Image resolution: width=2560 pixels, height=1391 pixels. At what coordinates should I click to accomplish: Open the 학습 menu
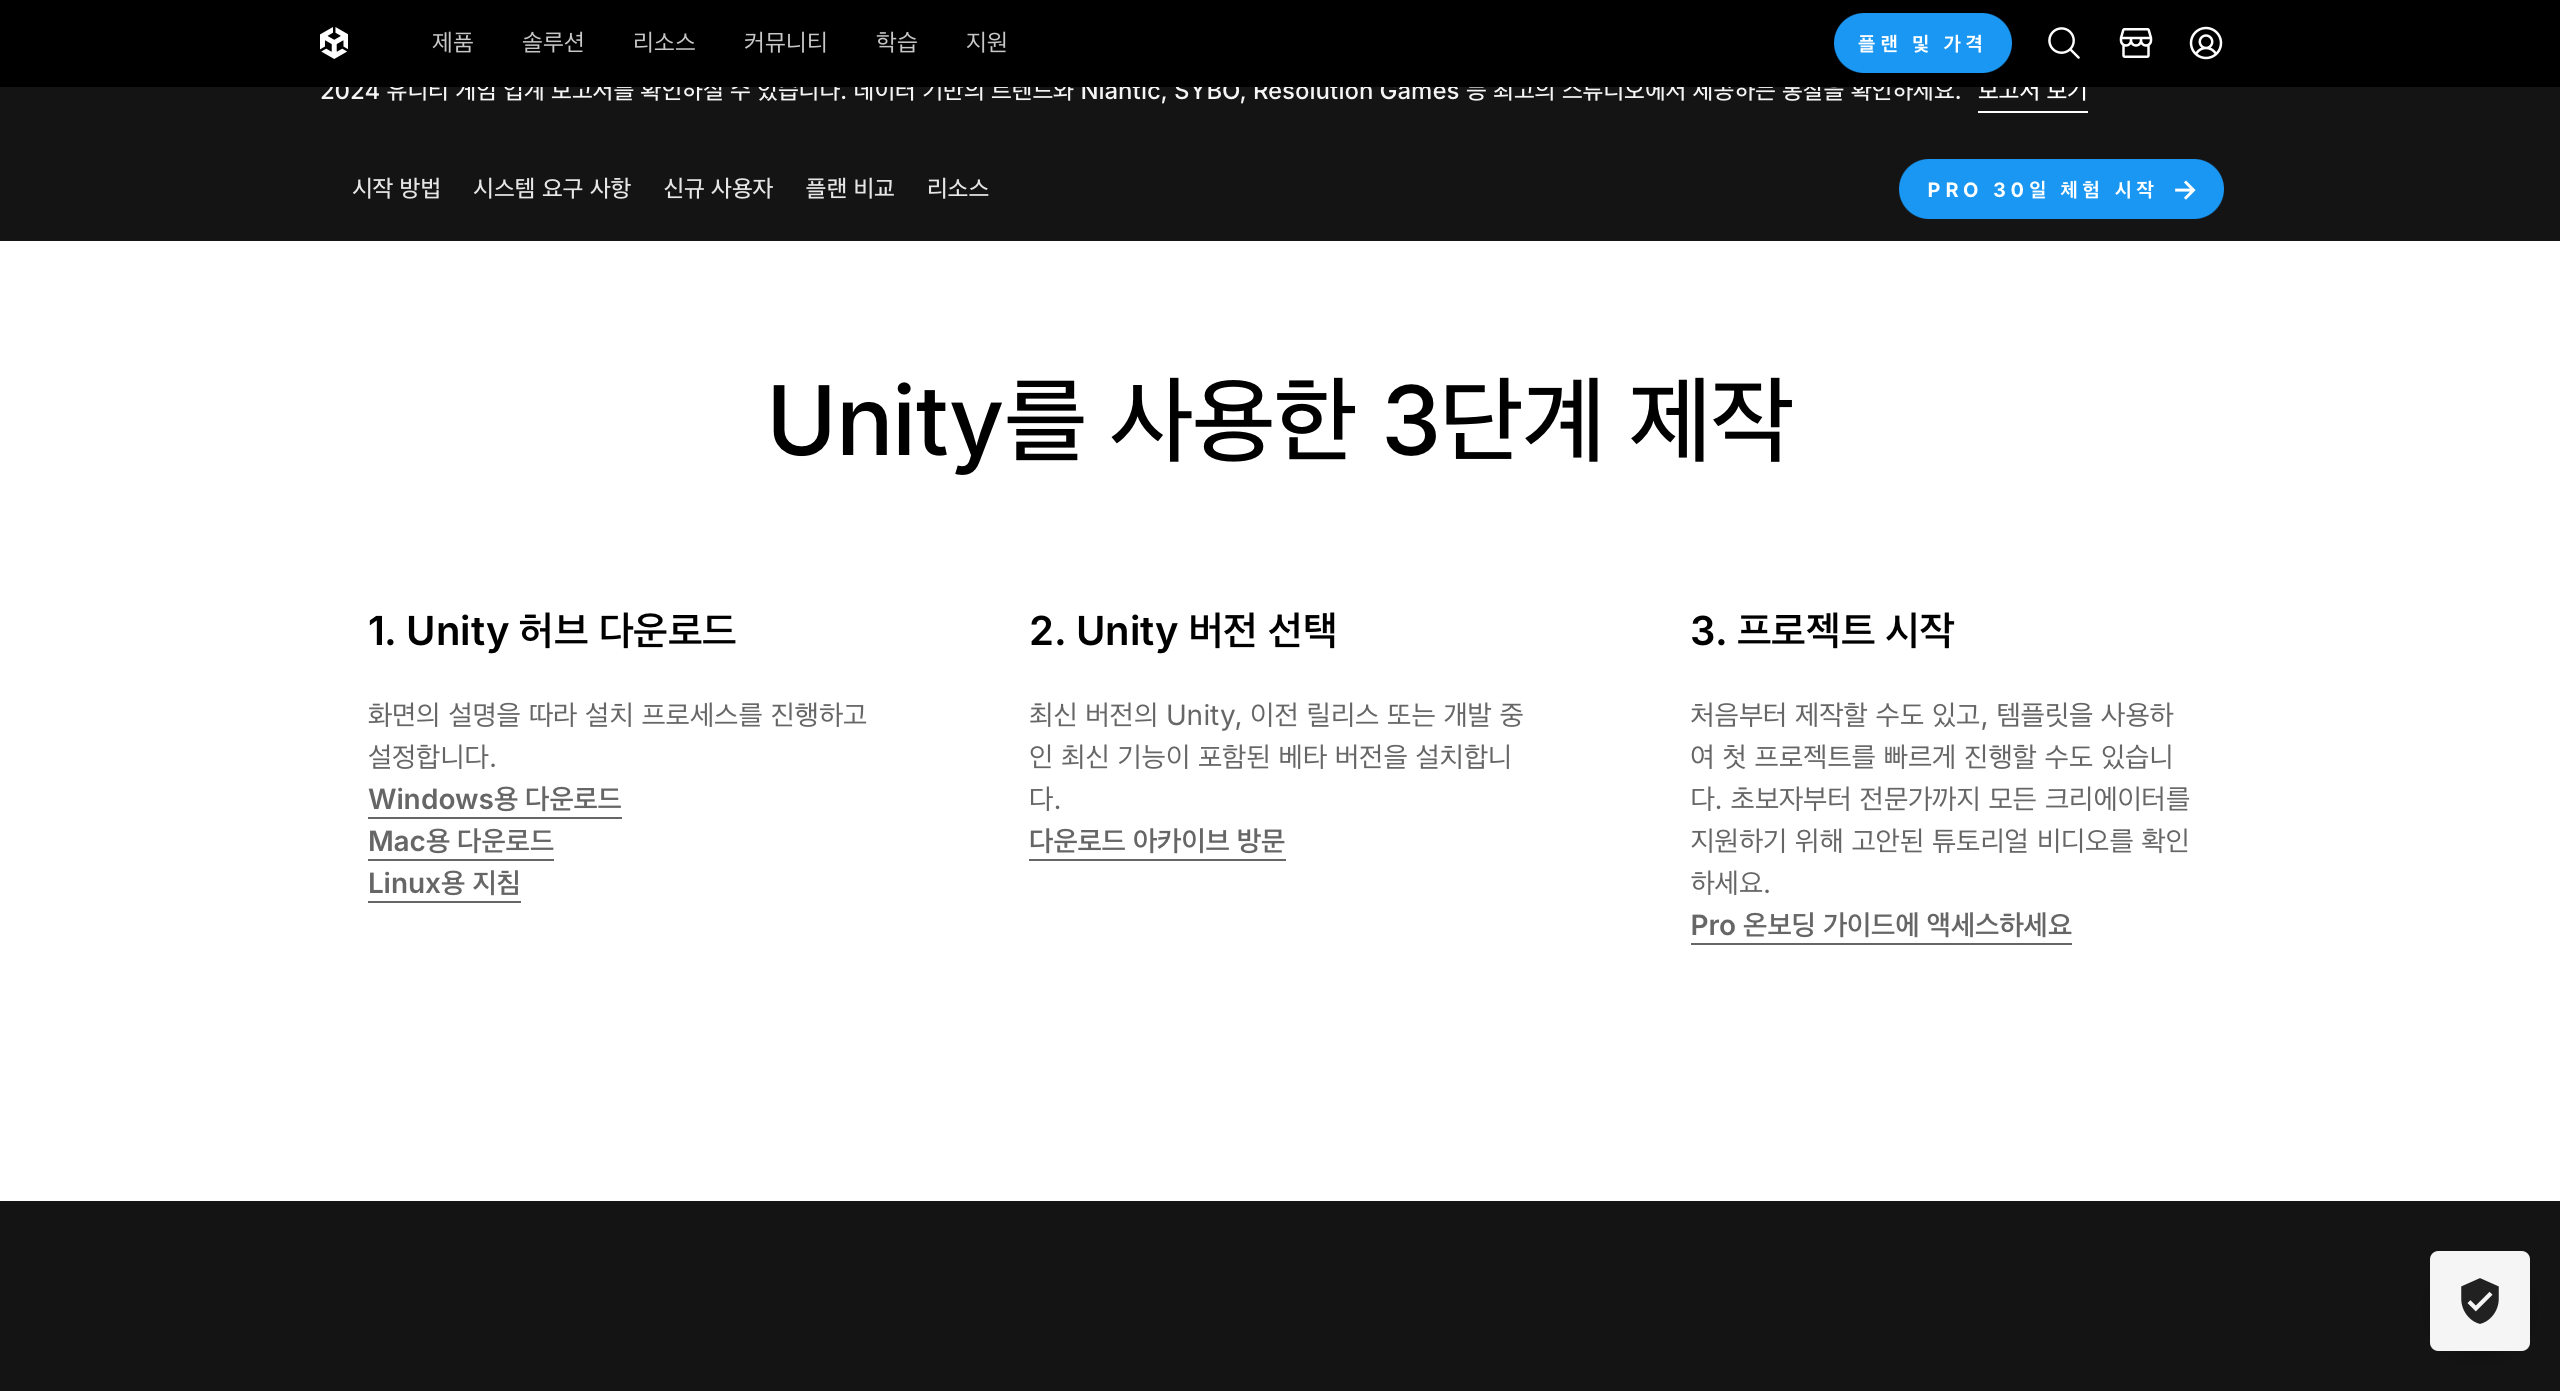[x=896, y=42]
